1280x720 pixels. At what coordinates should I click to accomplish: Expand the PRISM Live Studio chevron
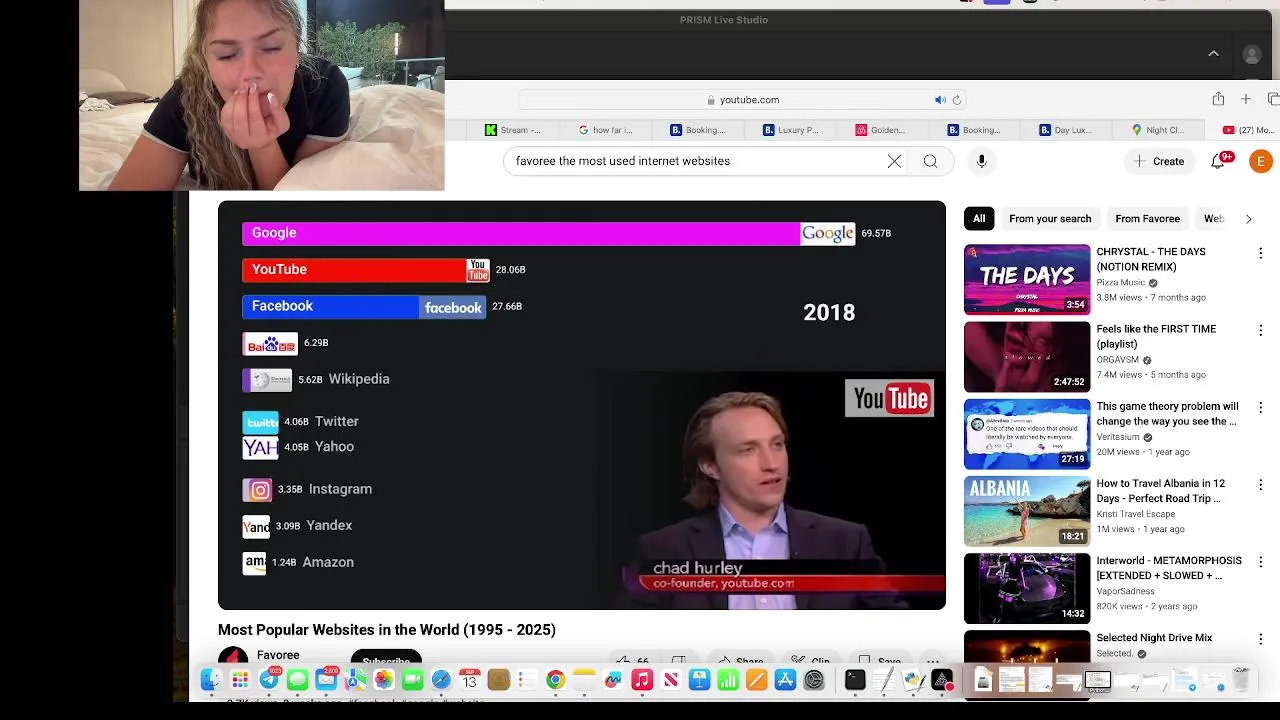(x=1213, y=54)
